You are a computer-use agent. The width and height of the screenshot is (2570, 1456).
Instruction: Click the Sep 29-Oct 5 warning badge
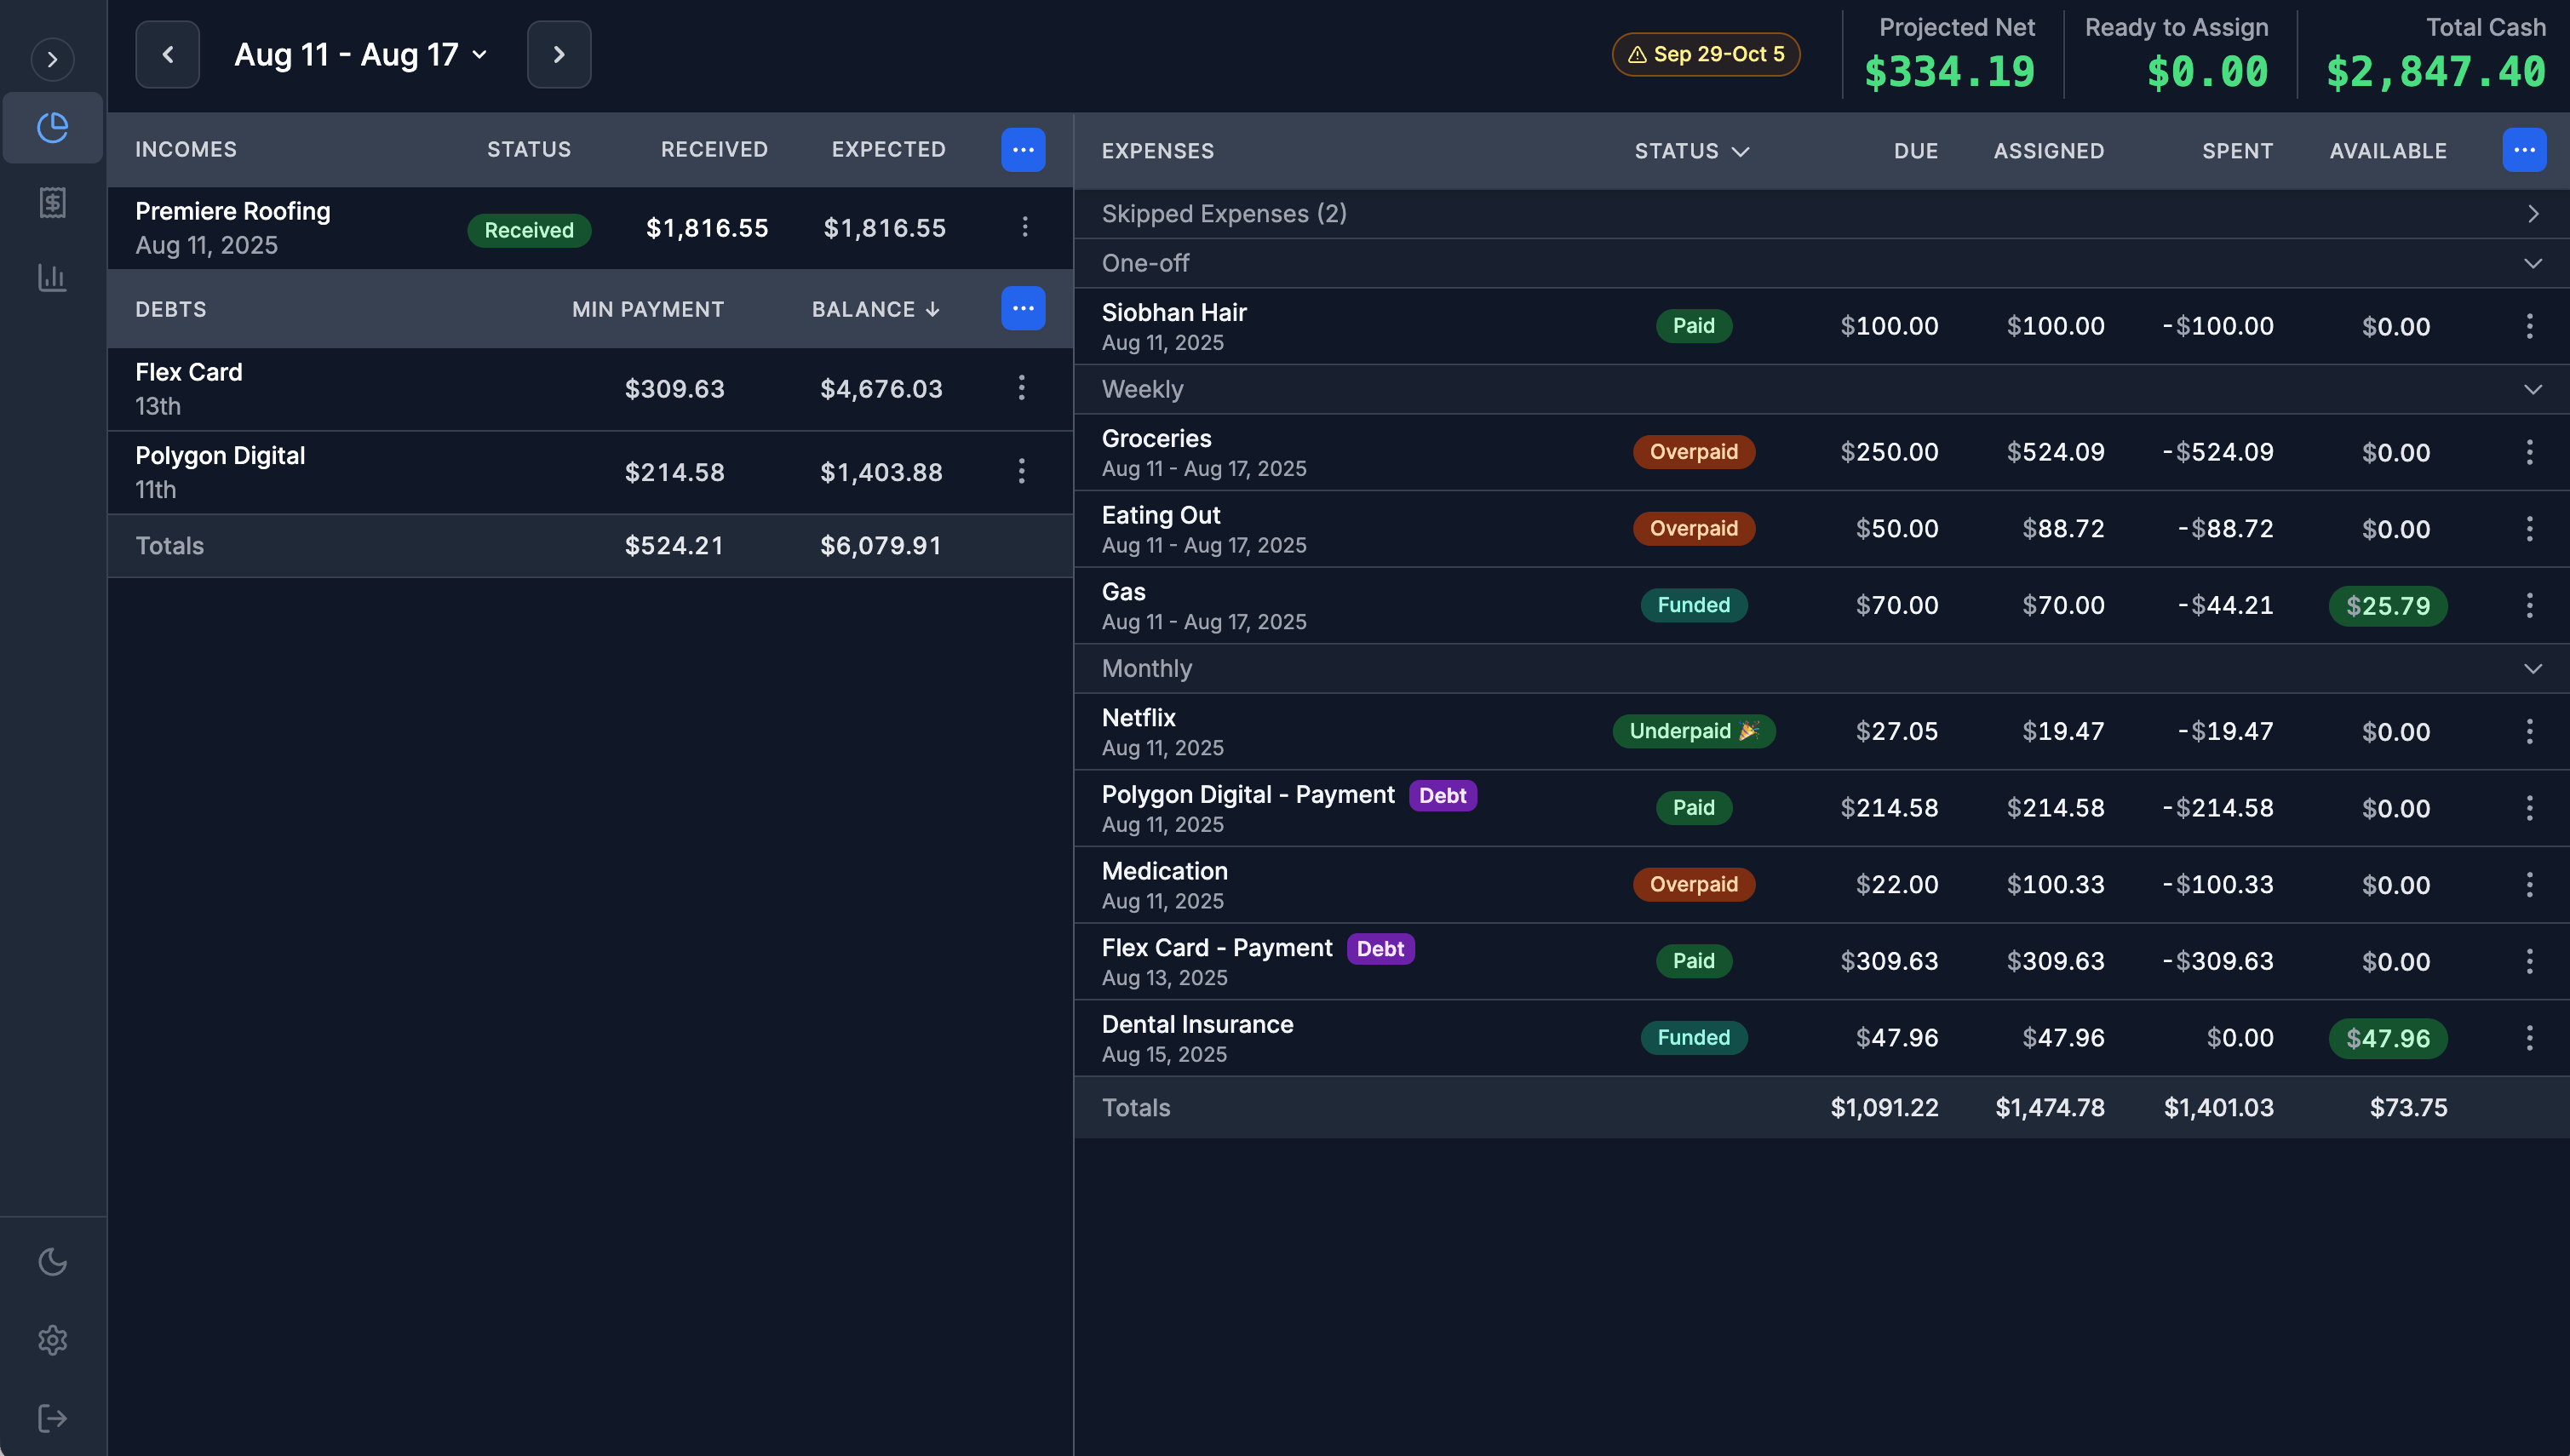pyautogui.click(x=1706, y=54)
